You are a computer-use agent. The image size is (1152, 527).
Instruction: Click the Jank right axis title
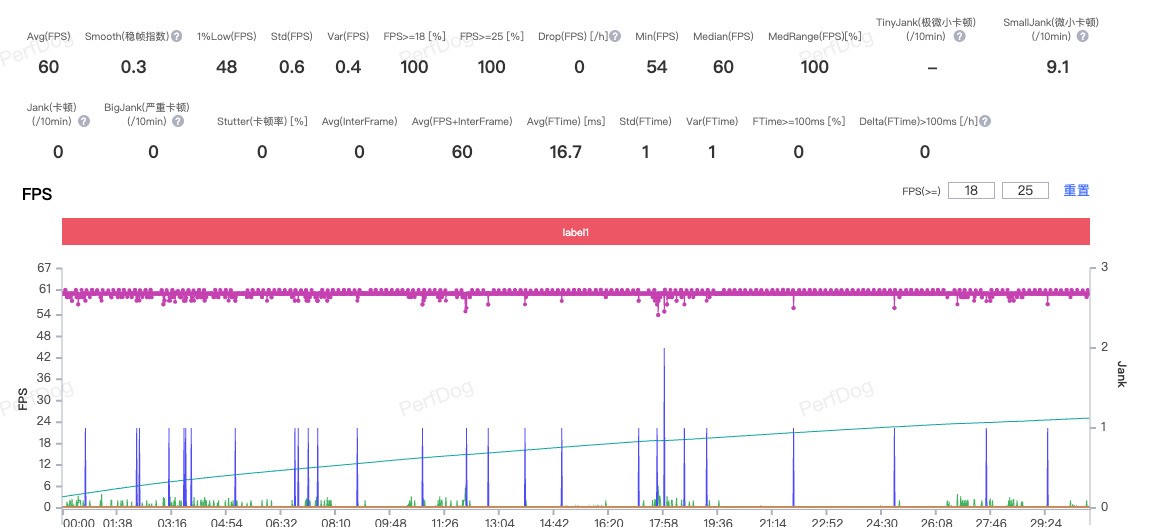click(1121, 374)
